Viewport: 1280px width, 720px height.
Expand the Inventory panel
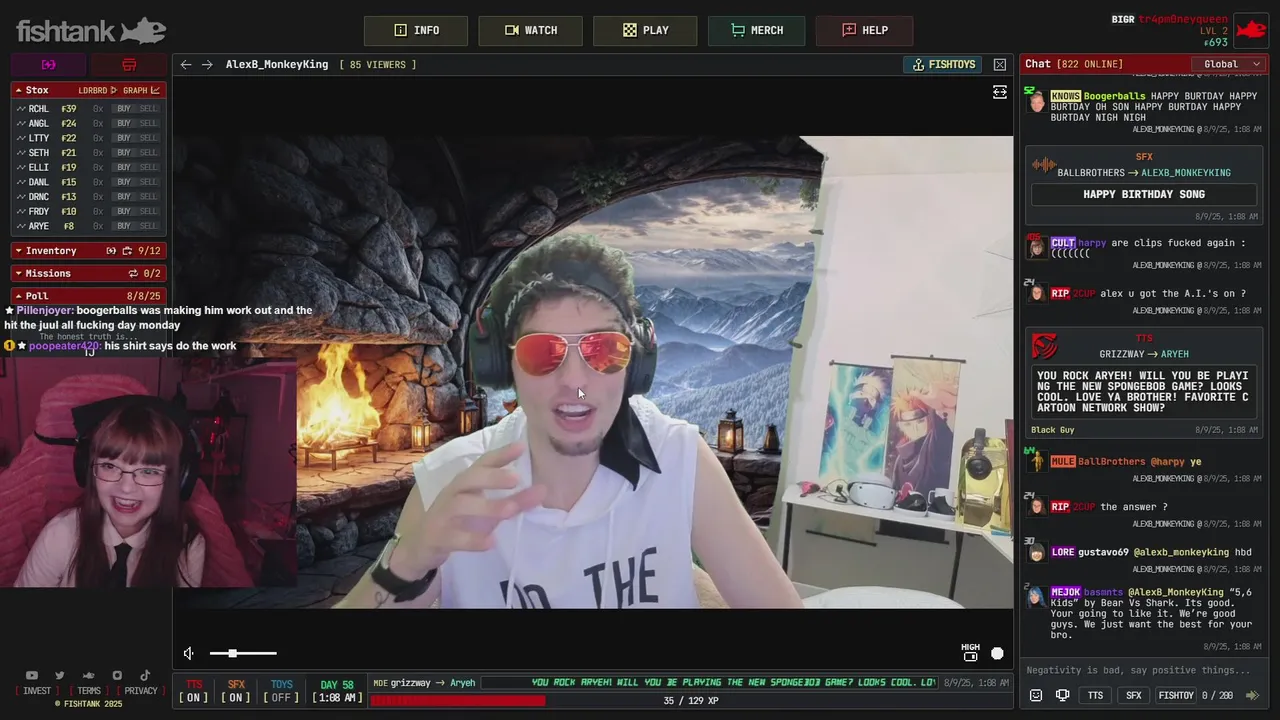(x=18, y=251)
